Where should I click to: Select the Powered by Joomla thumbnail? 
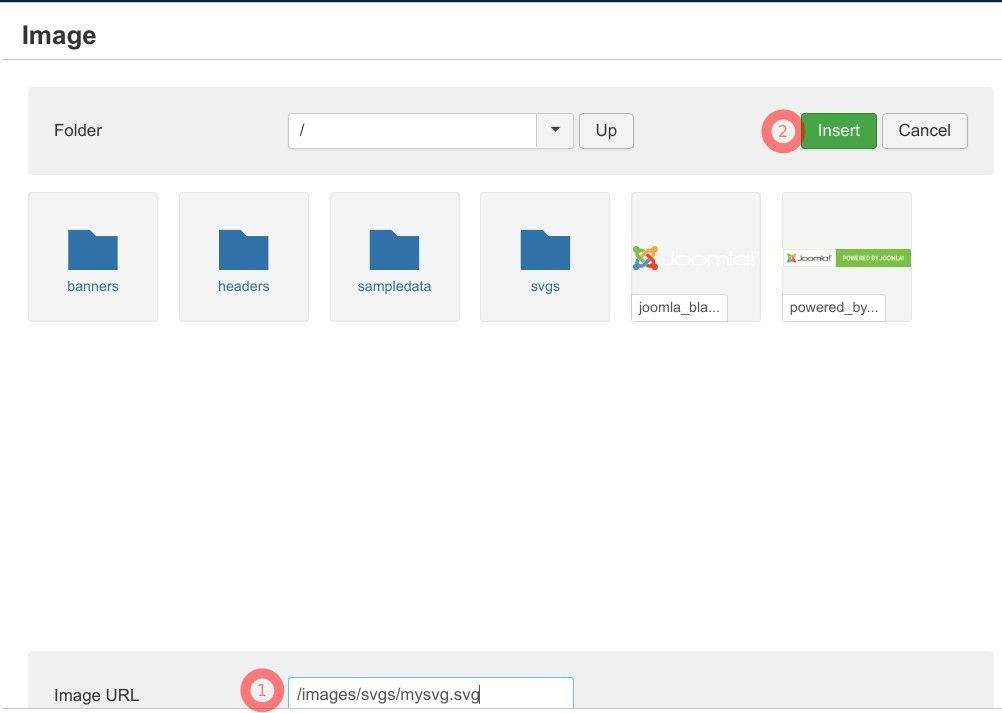coord(847,258)
